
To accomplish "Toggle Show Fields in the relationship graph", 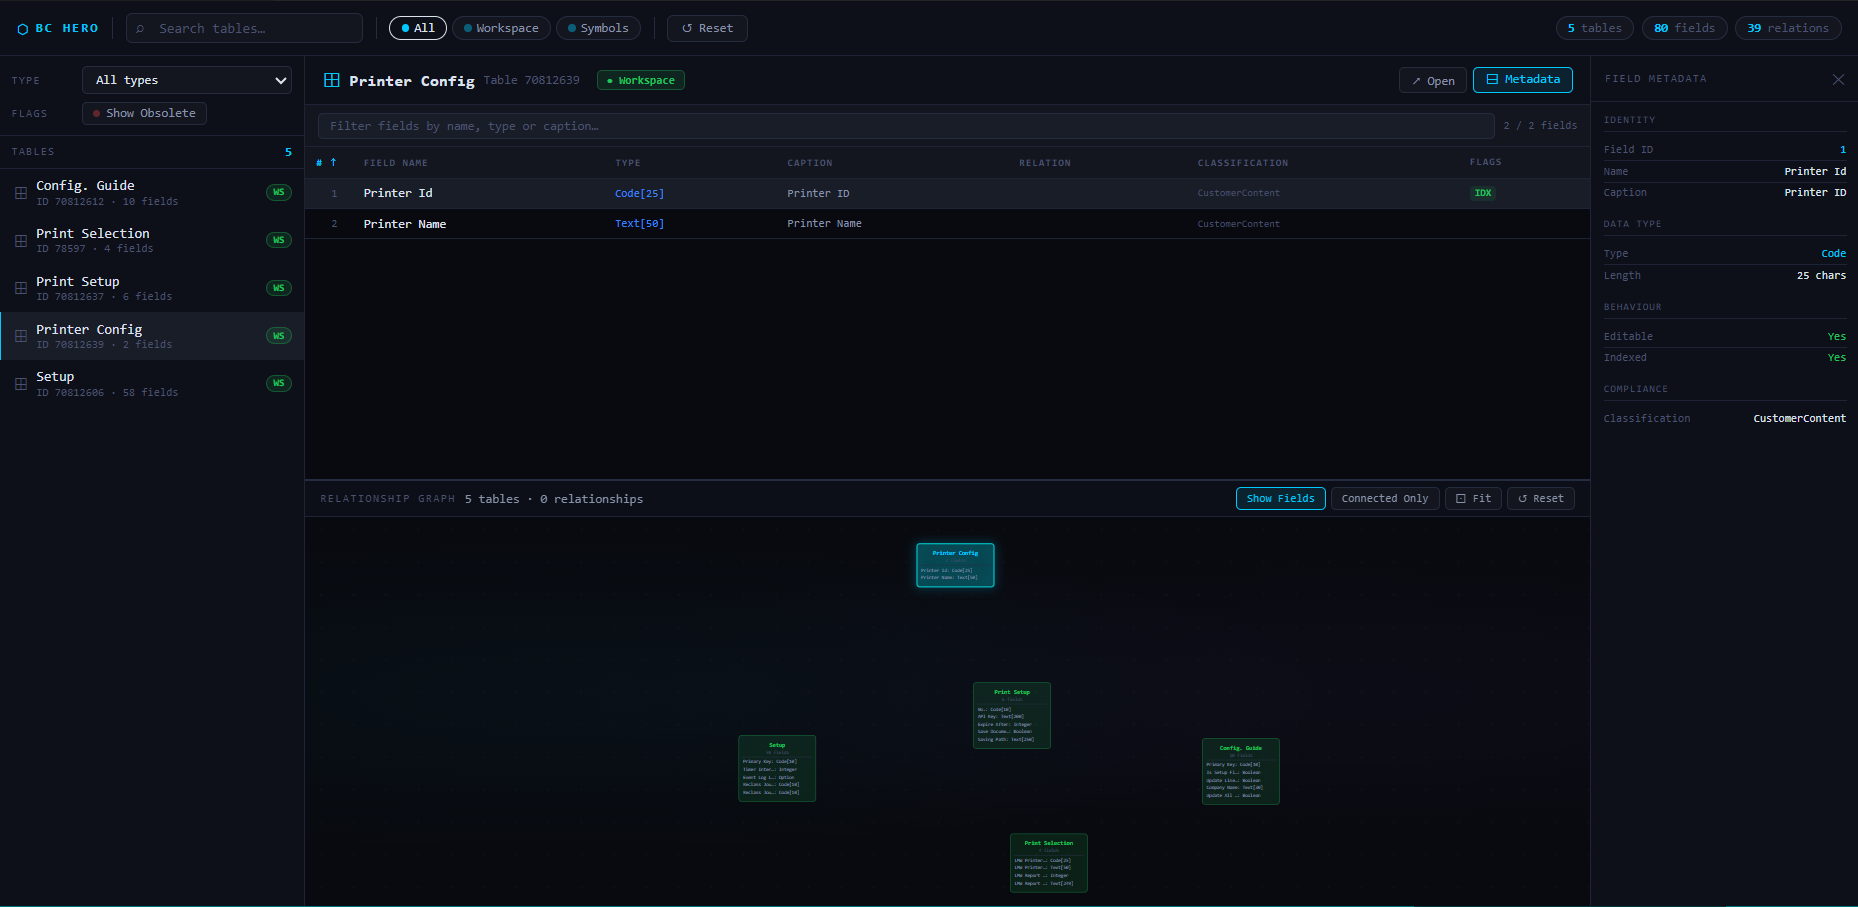I will [1280, 498].
